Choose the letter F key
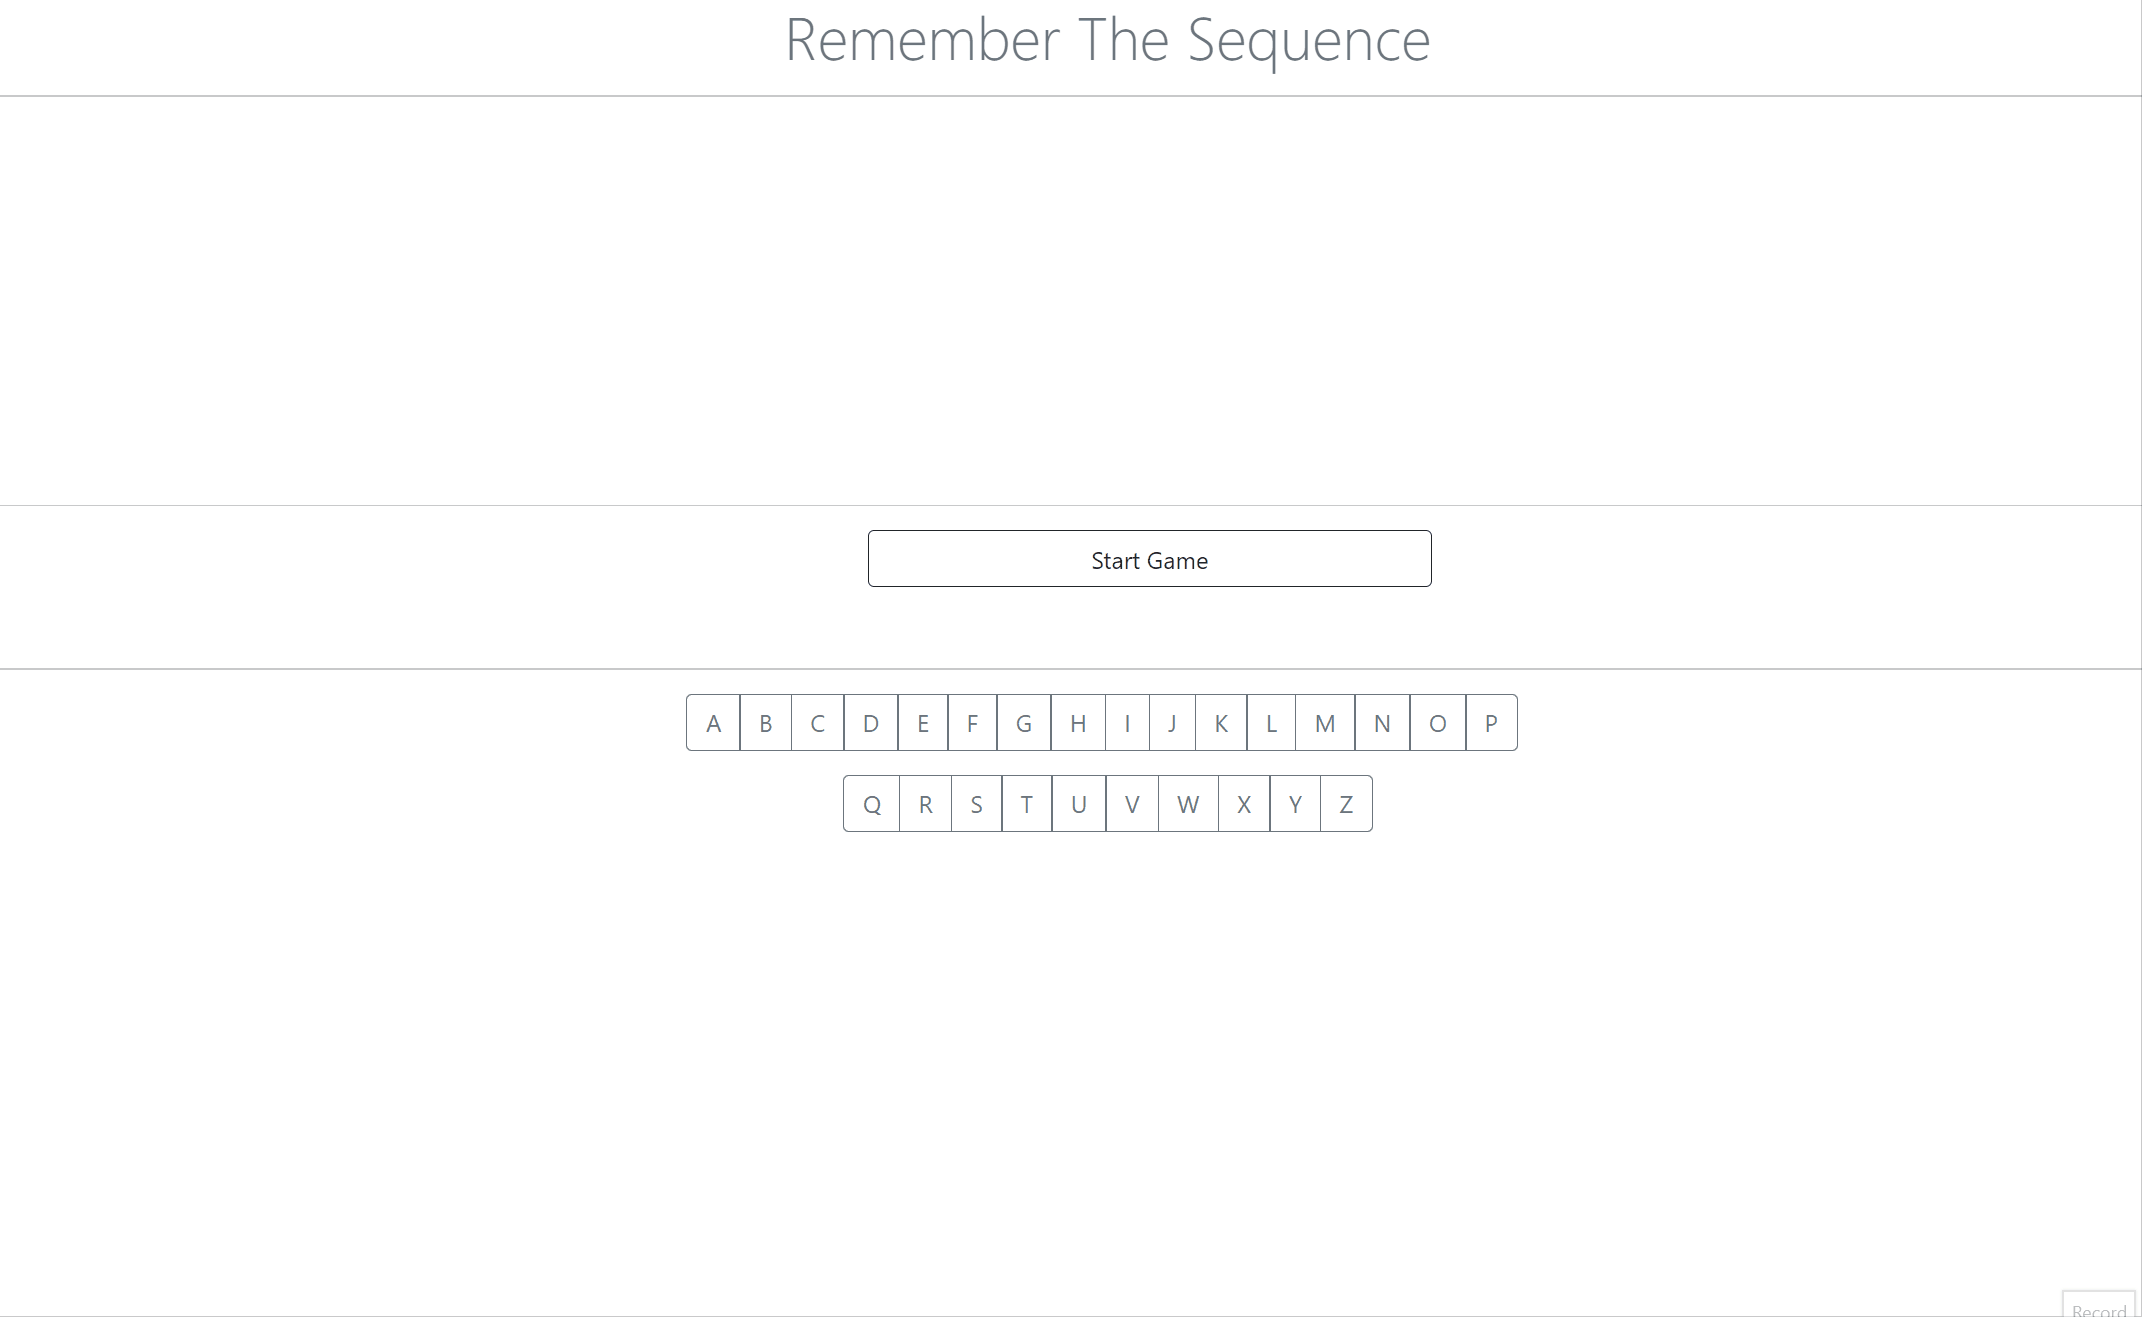Image resolution: width=2142 pixels, height=1317 pixels. 972,723
